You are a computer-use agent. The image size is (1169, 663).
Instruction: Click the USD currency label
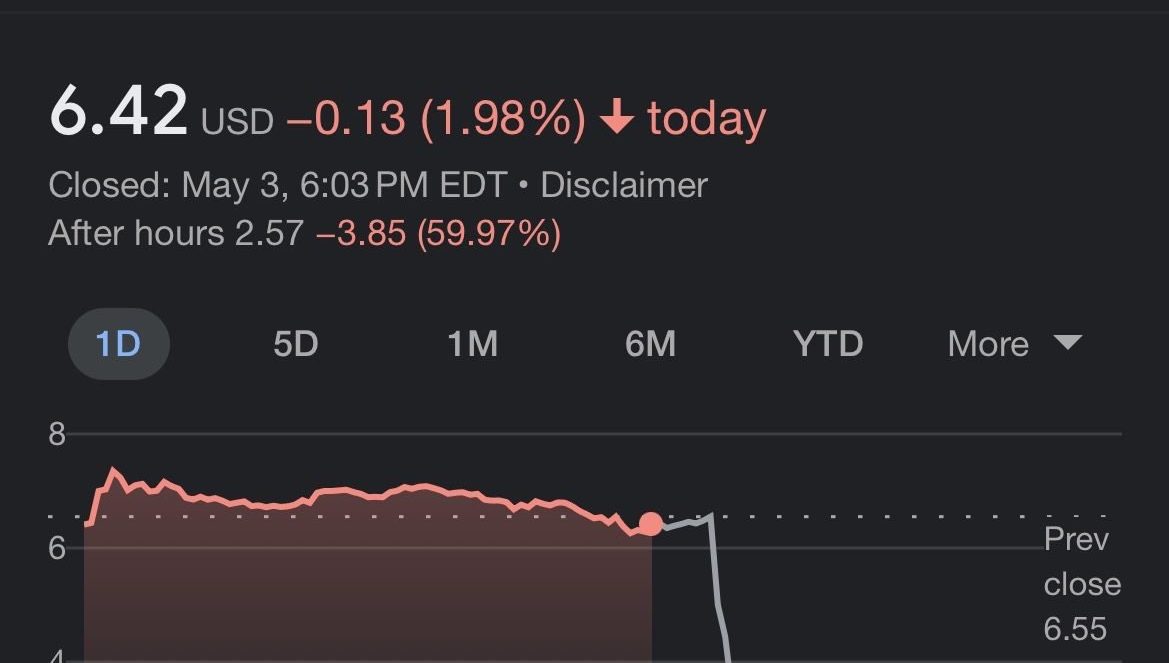click(x=237, y=122)
